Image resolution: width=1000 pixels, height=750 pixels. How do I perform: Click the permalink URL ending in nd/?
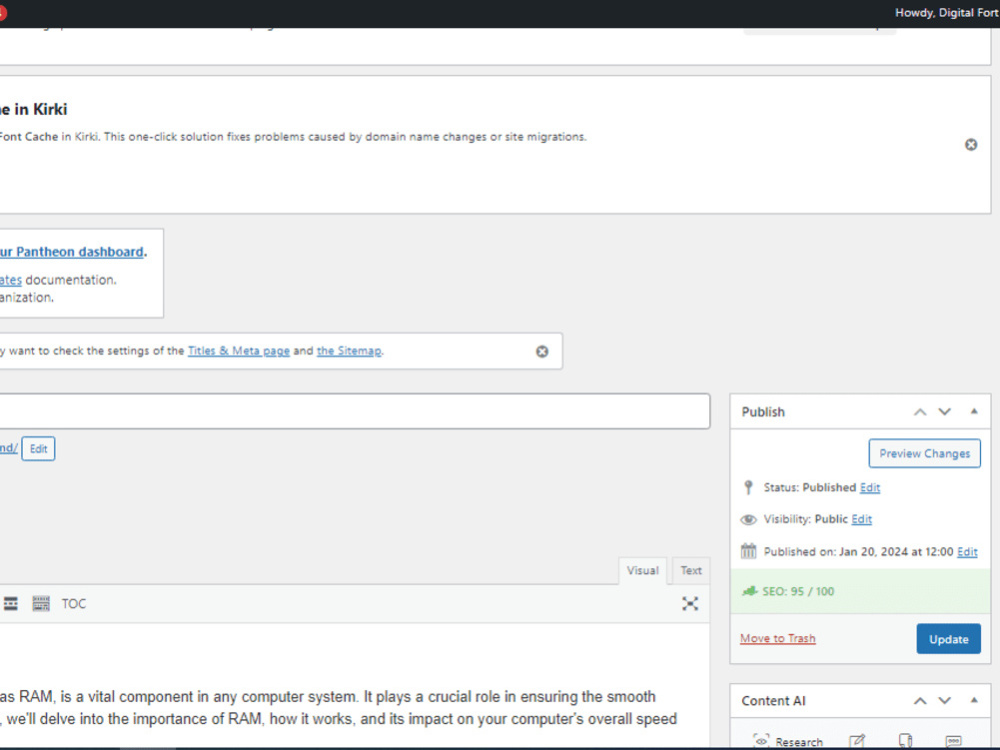8,448
